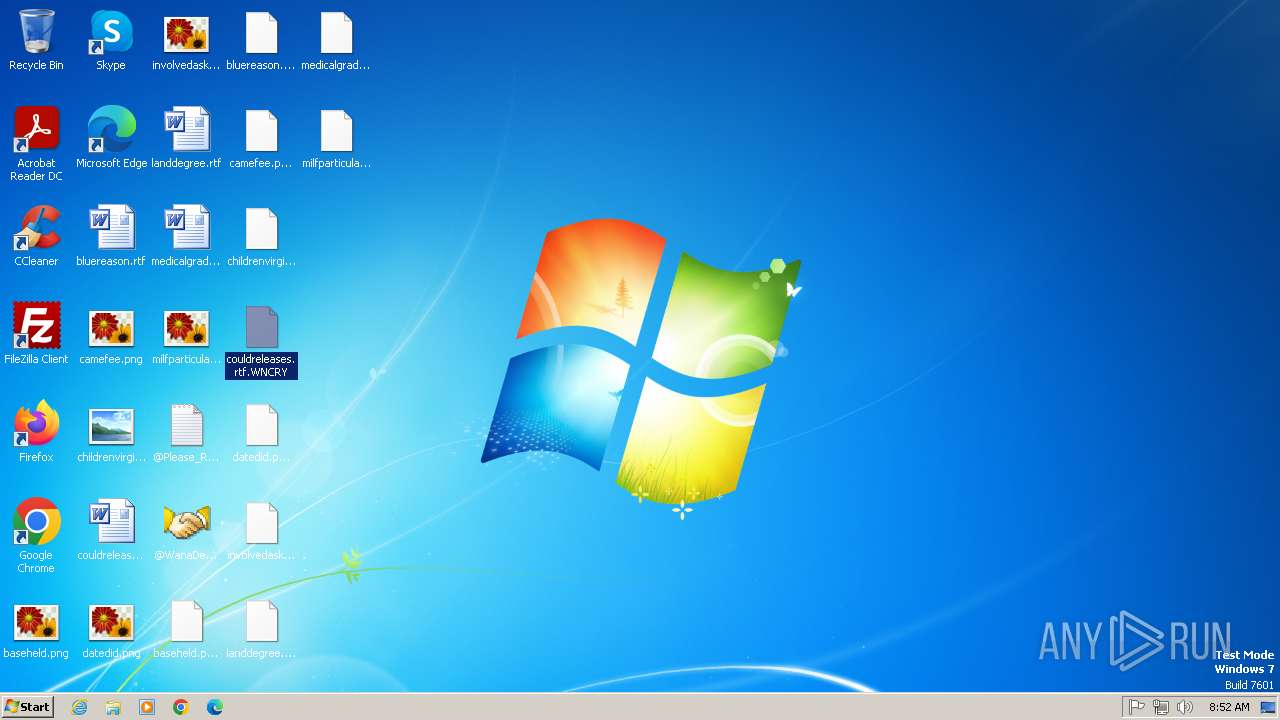
Task: Open the Start menu
Action: coord(27,706)
